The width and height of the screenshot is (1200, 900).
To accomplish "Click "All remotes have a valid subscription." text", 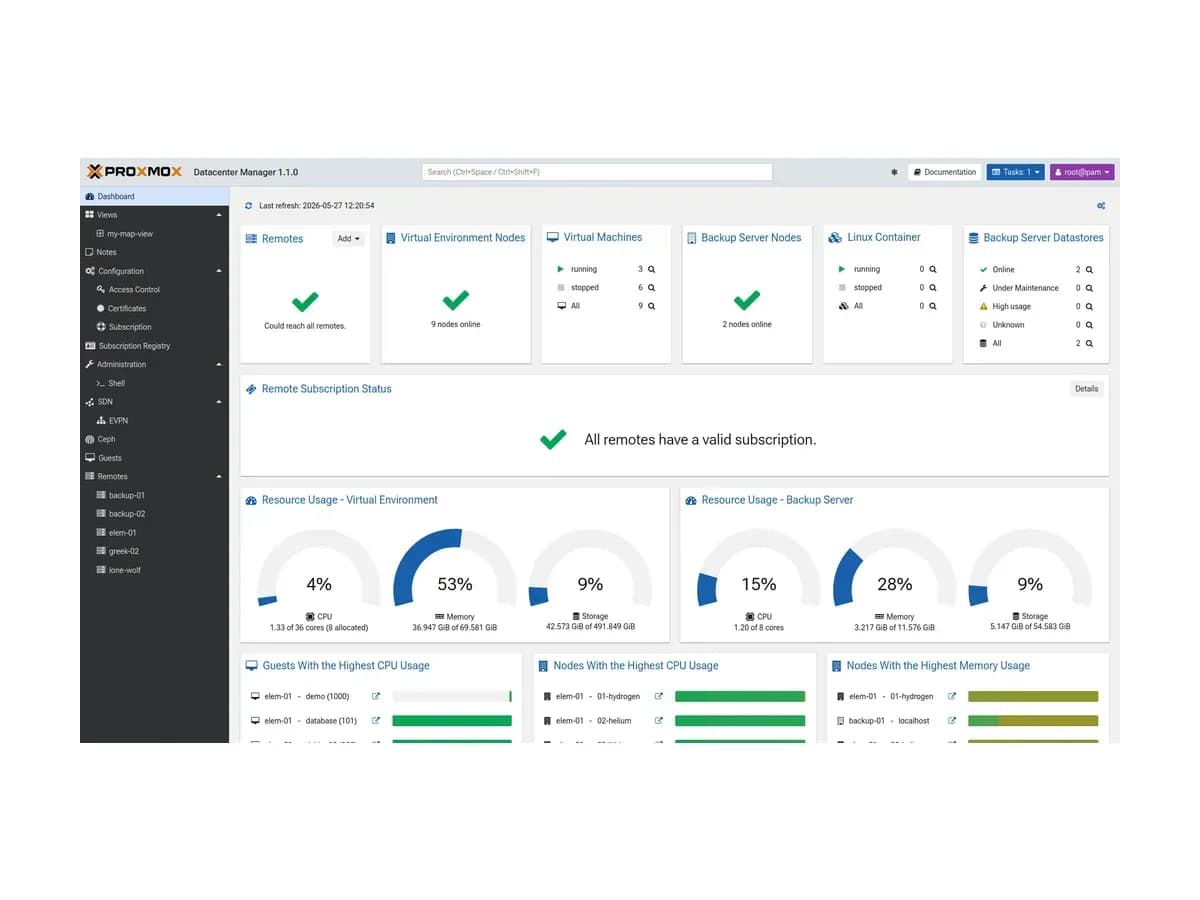I will click(700, 439).
